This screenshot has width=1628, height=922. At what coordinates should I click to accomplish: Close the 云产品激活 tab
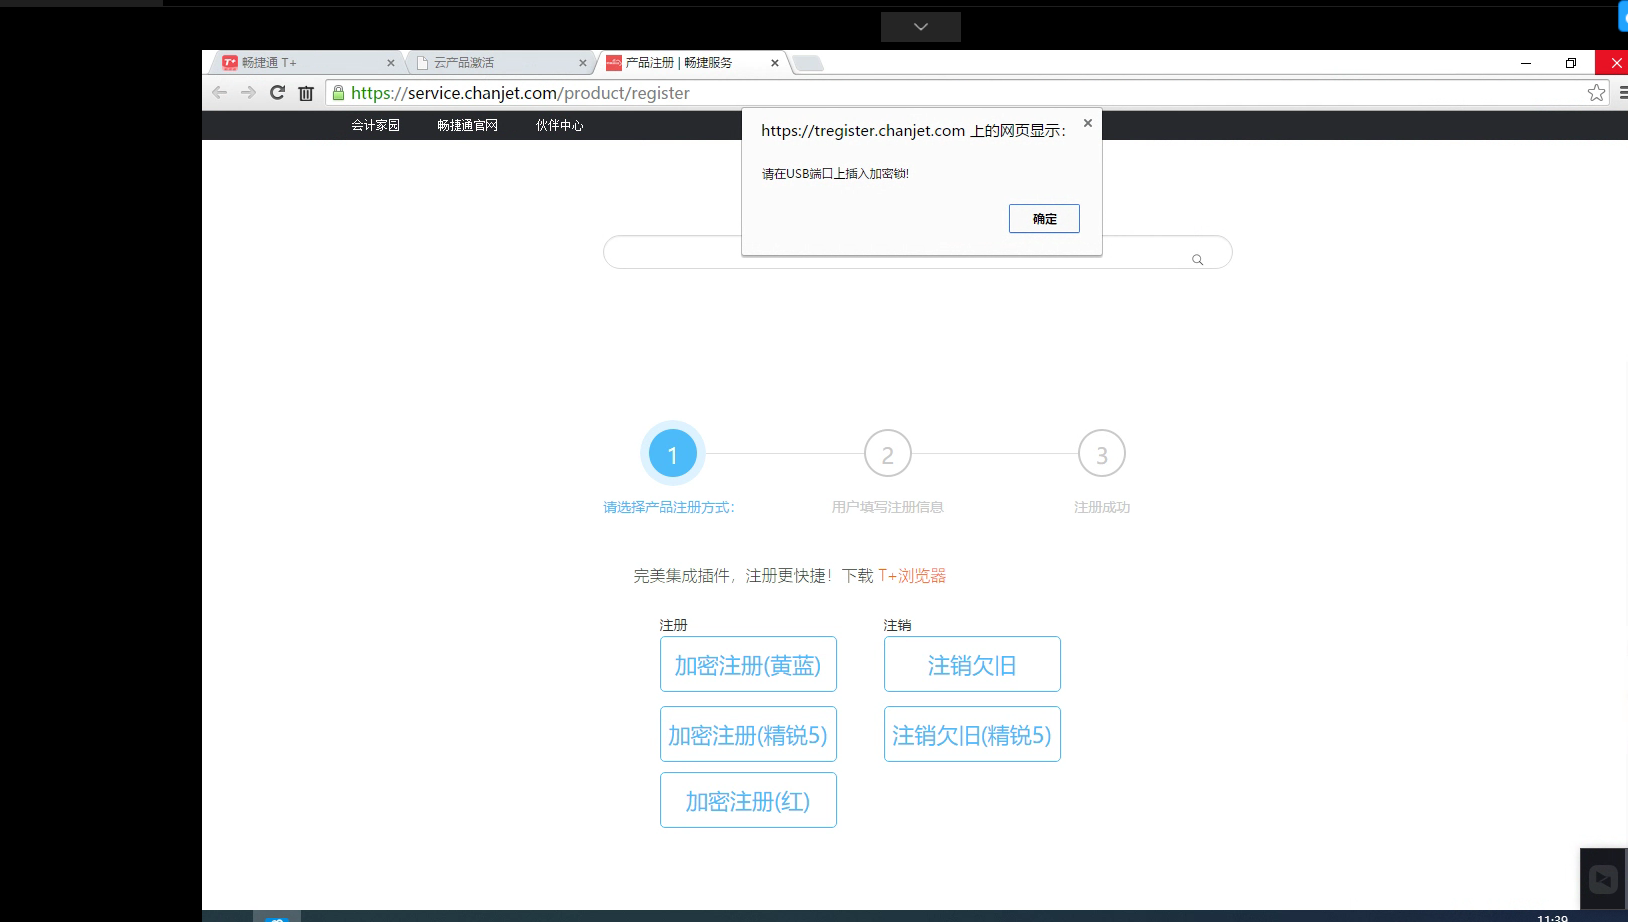[583, 63]
